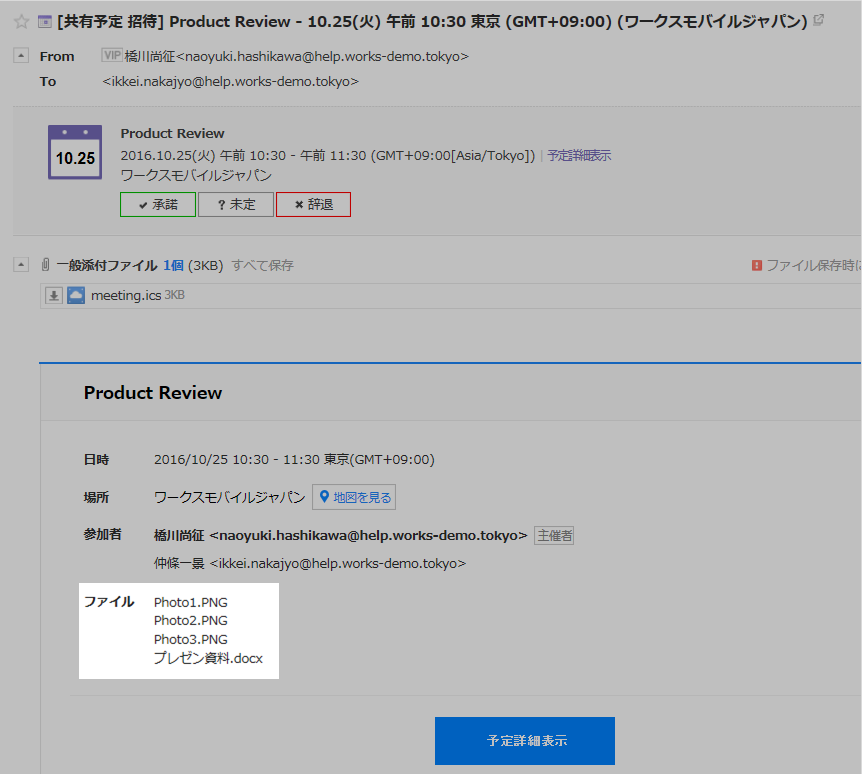Click the 1個 attachment count link
Screen dimensions: 862x774
(x=173, y=265)
